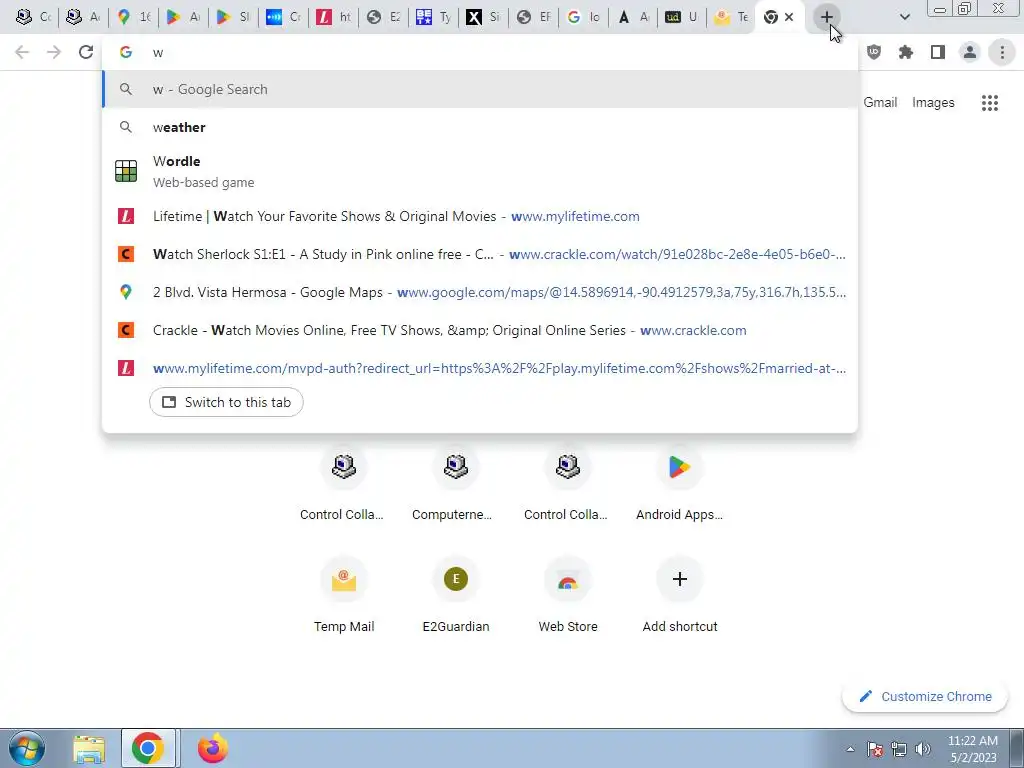Choose the Wordle web-based game suggestion
The height and width of the screenshot is (768, 1024).
[480, 171]
